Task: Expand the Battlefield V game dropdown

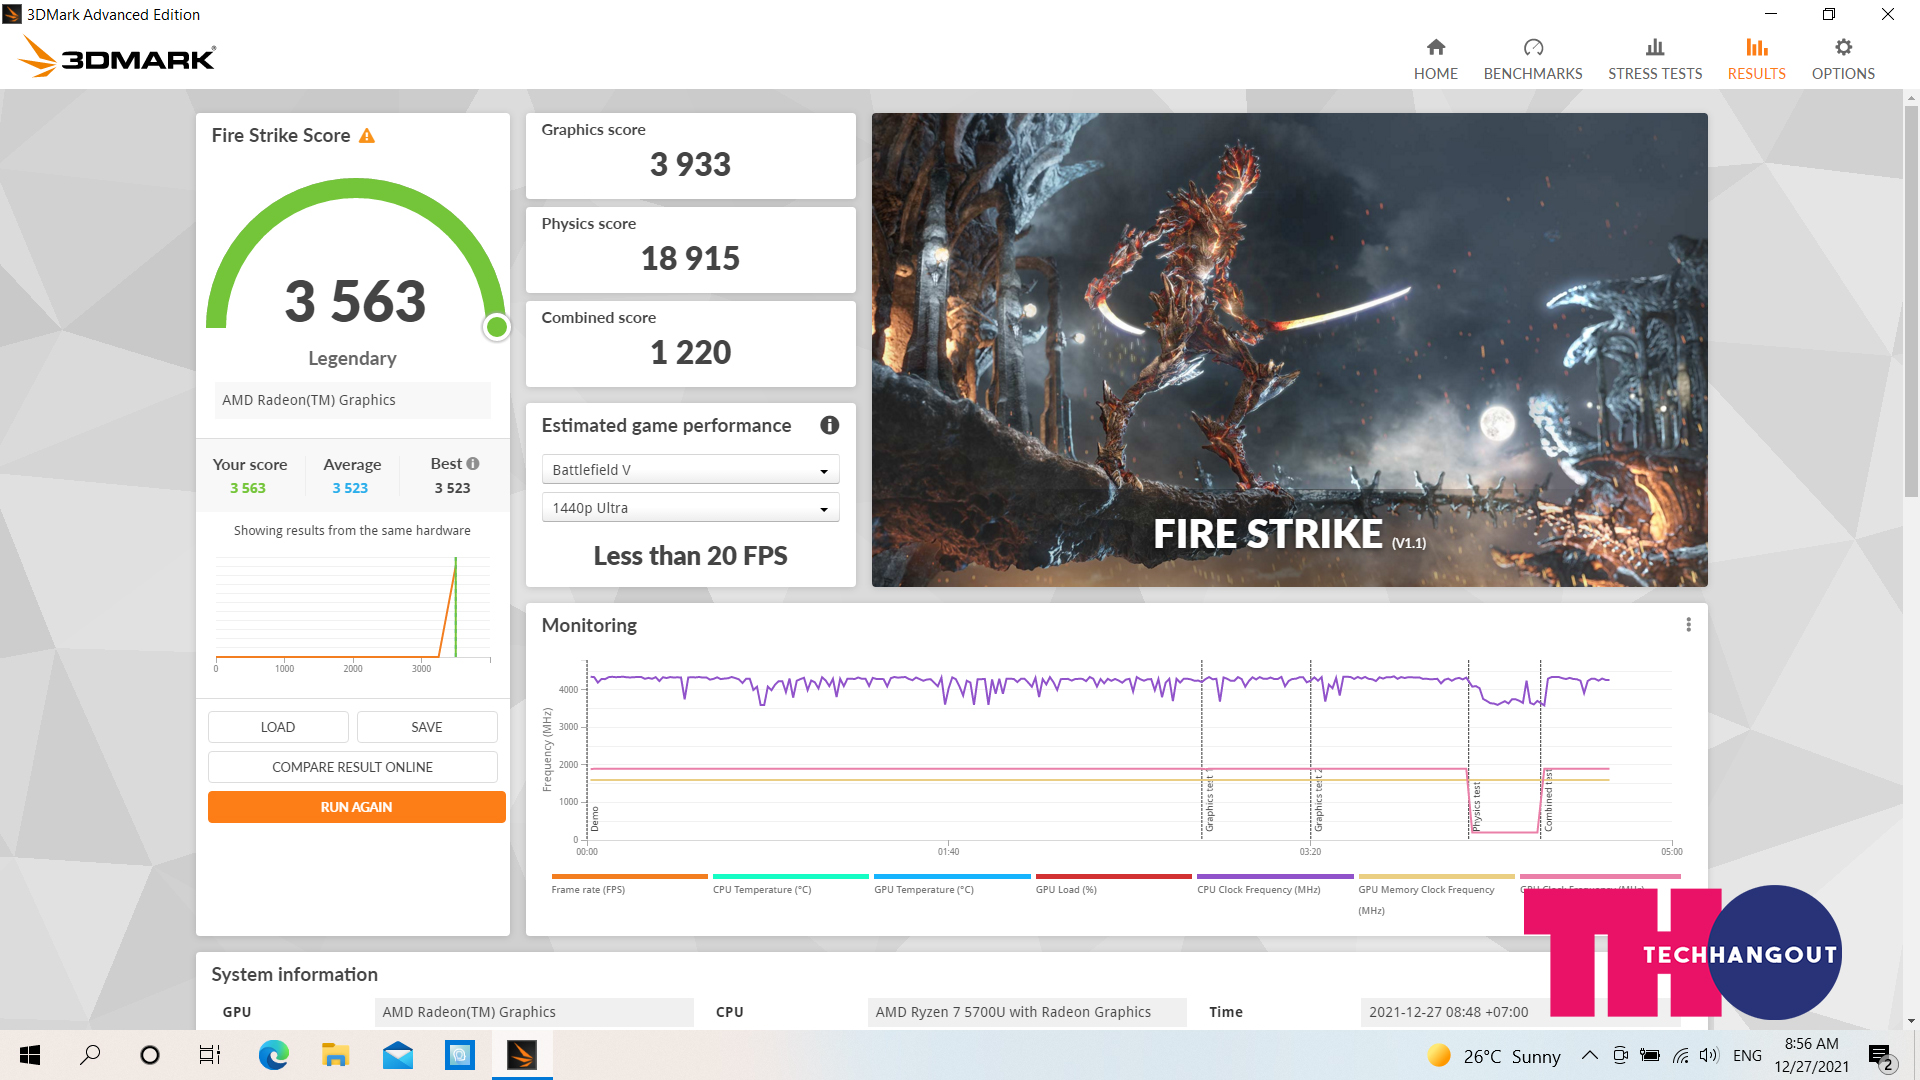Action: [690, 470]
